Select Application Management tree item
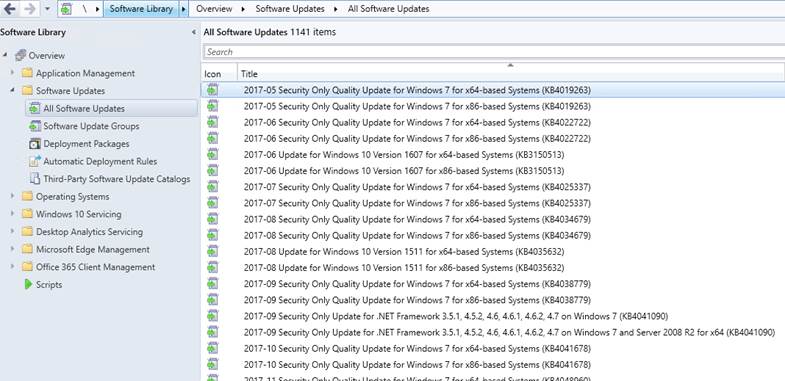Screen dimensions: 785x381 pos(85,73)
